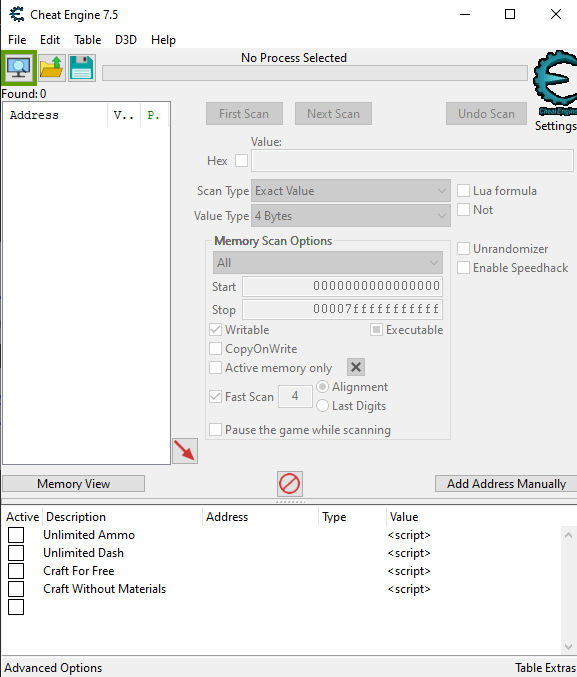Open the Value Type 4 Bytes dropdown

pos(351,215)
